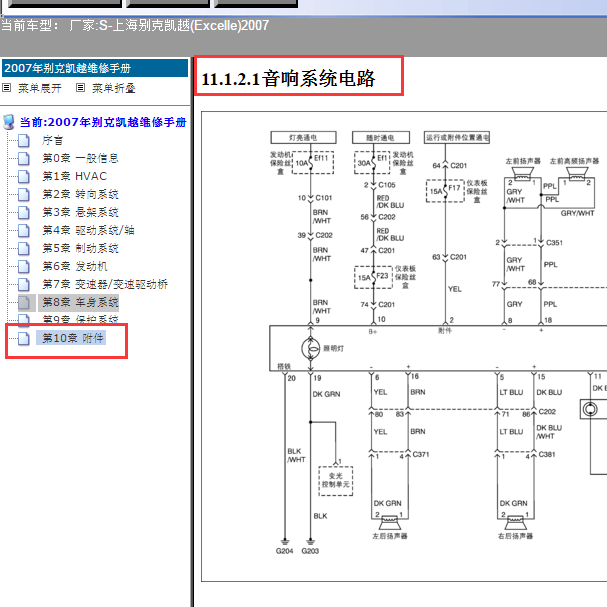Viewport: 607px width, 607px height.
Task: Open 第6章 发动机 chapter
Action: tap(75, 266)
